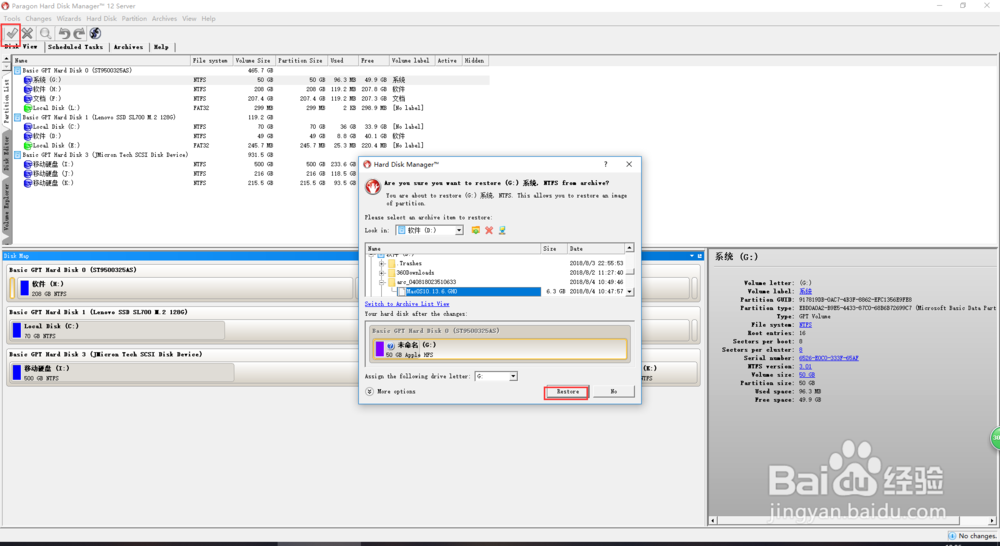Click the magnifier view-changes toolbar icon
The image size is (1000, 546).
[x=45, y=33]
